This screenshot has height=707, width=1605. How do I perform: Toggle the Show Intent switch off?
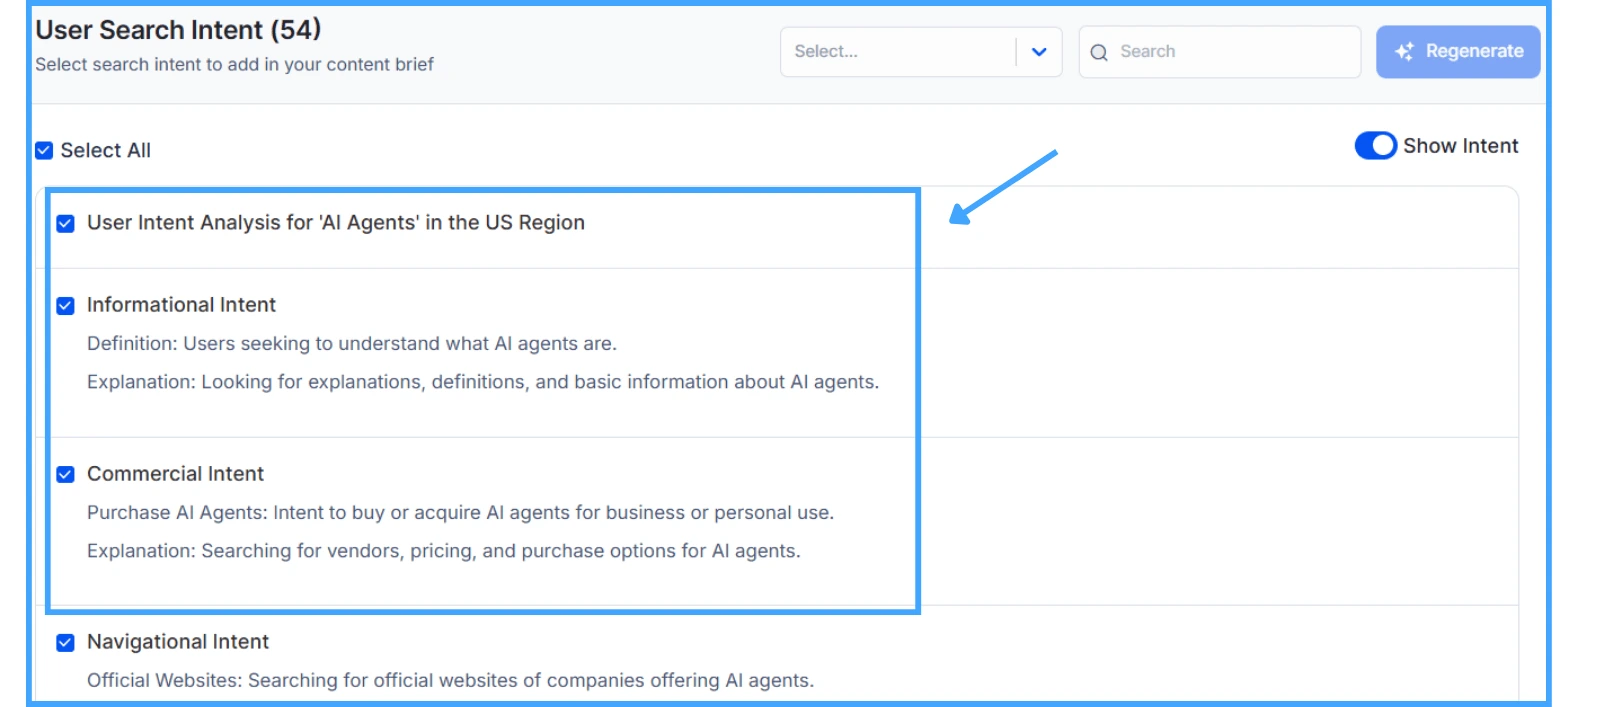[1375, 146]
